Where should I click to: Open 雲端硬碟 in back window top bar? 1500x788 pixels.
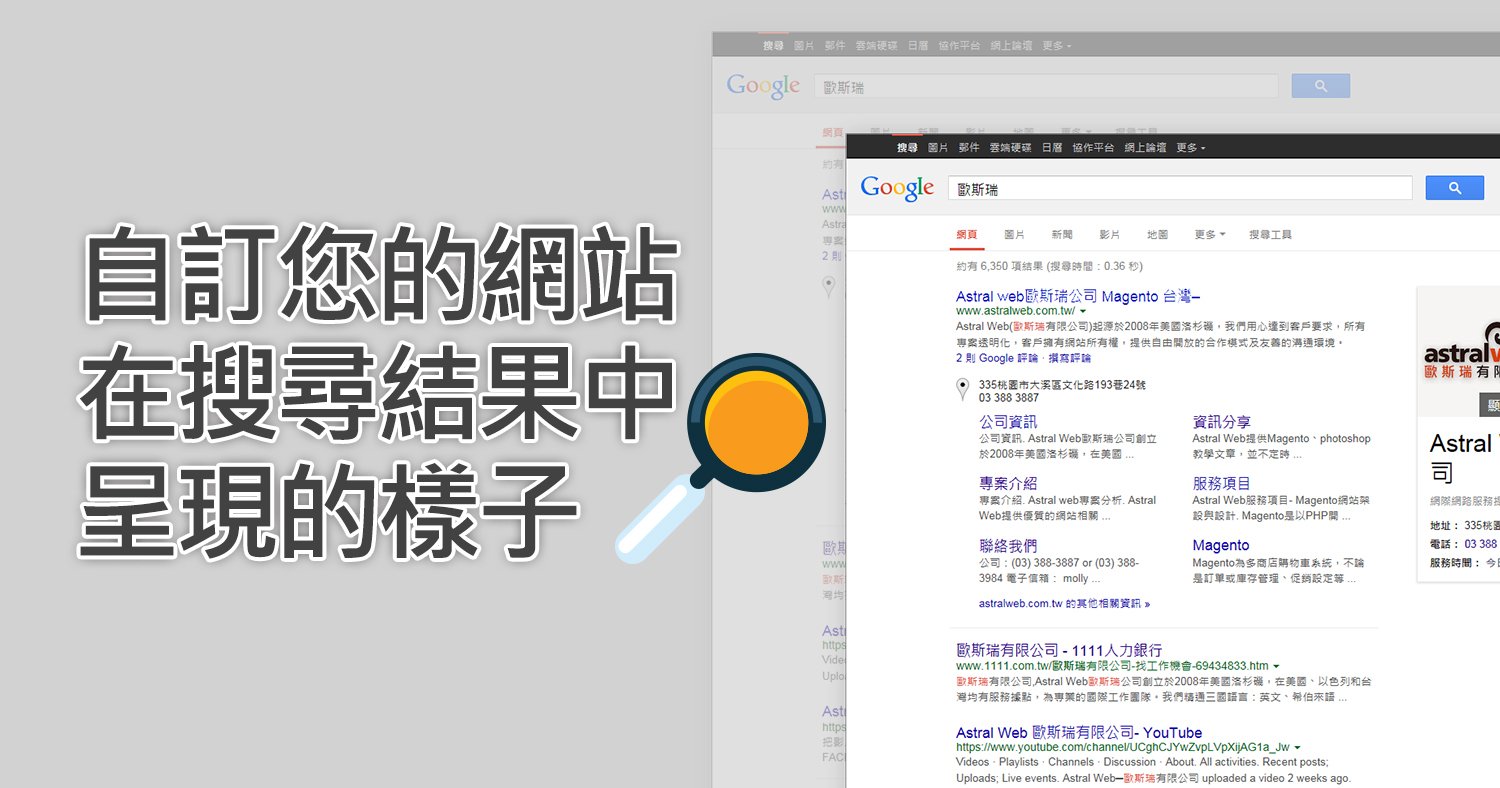(876, 46)
